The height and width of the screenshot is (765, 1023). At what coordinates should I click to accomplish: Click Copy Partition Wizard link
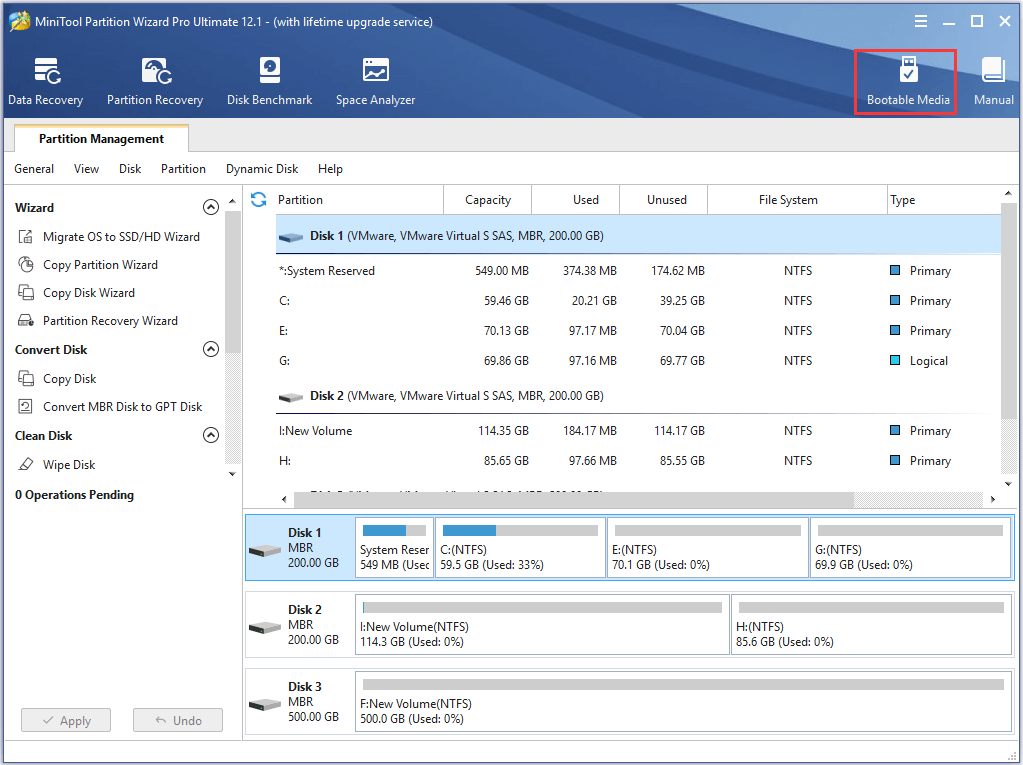pyautogui.click(x=100, y=265)
